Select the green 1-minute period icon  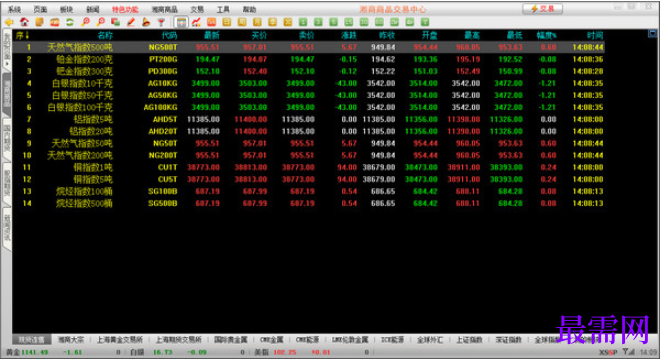coord(303,22)
